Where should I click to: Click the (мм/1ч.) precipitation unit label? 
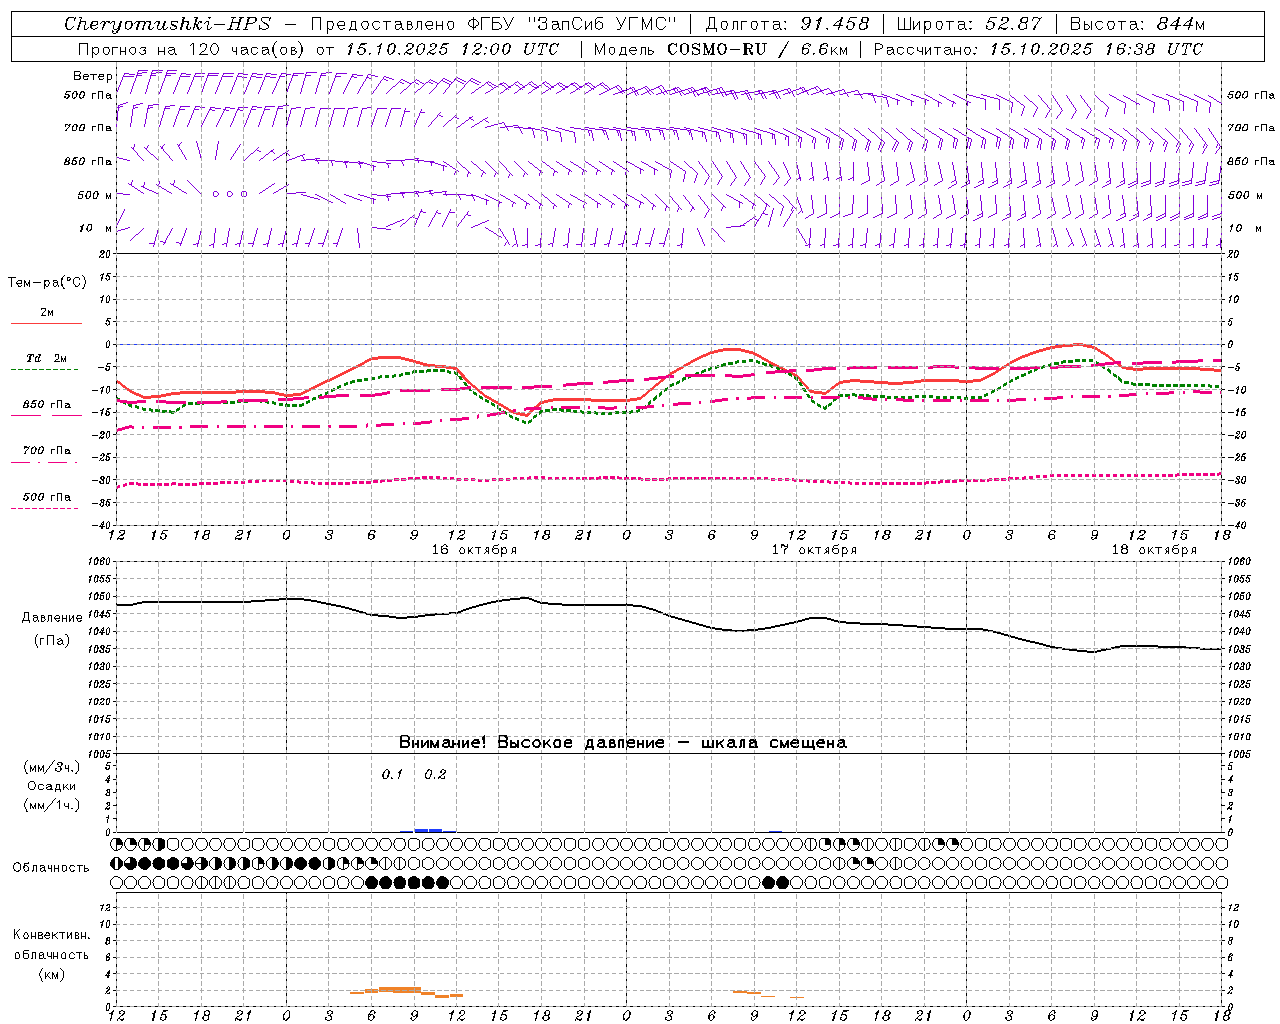52,805
